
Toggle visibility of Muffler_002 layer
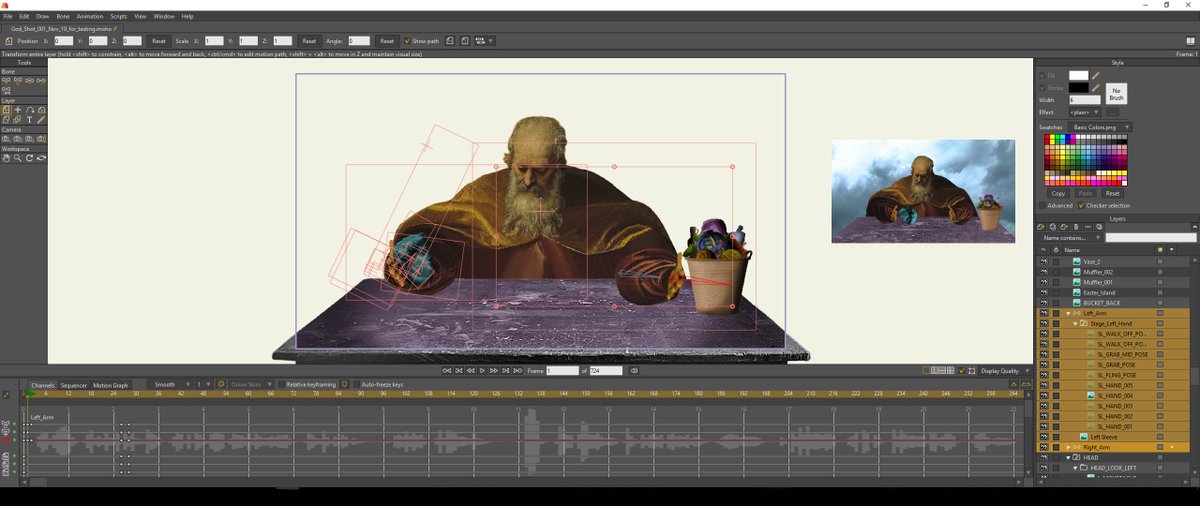tap(1044, 272)
